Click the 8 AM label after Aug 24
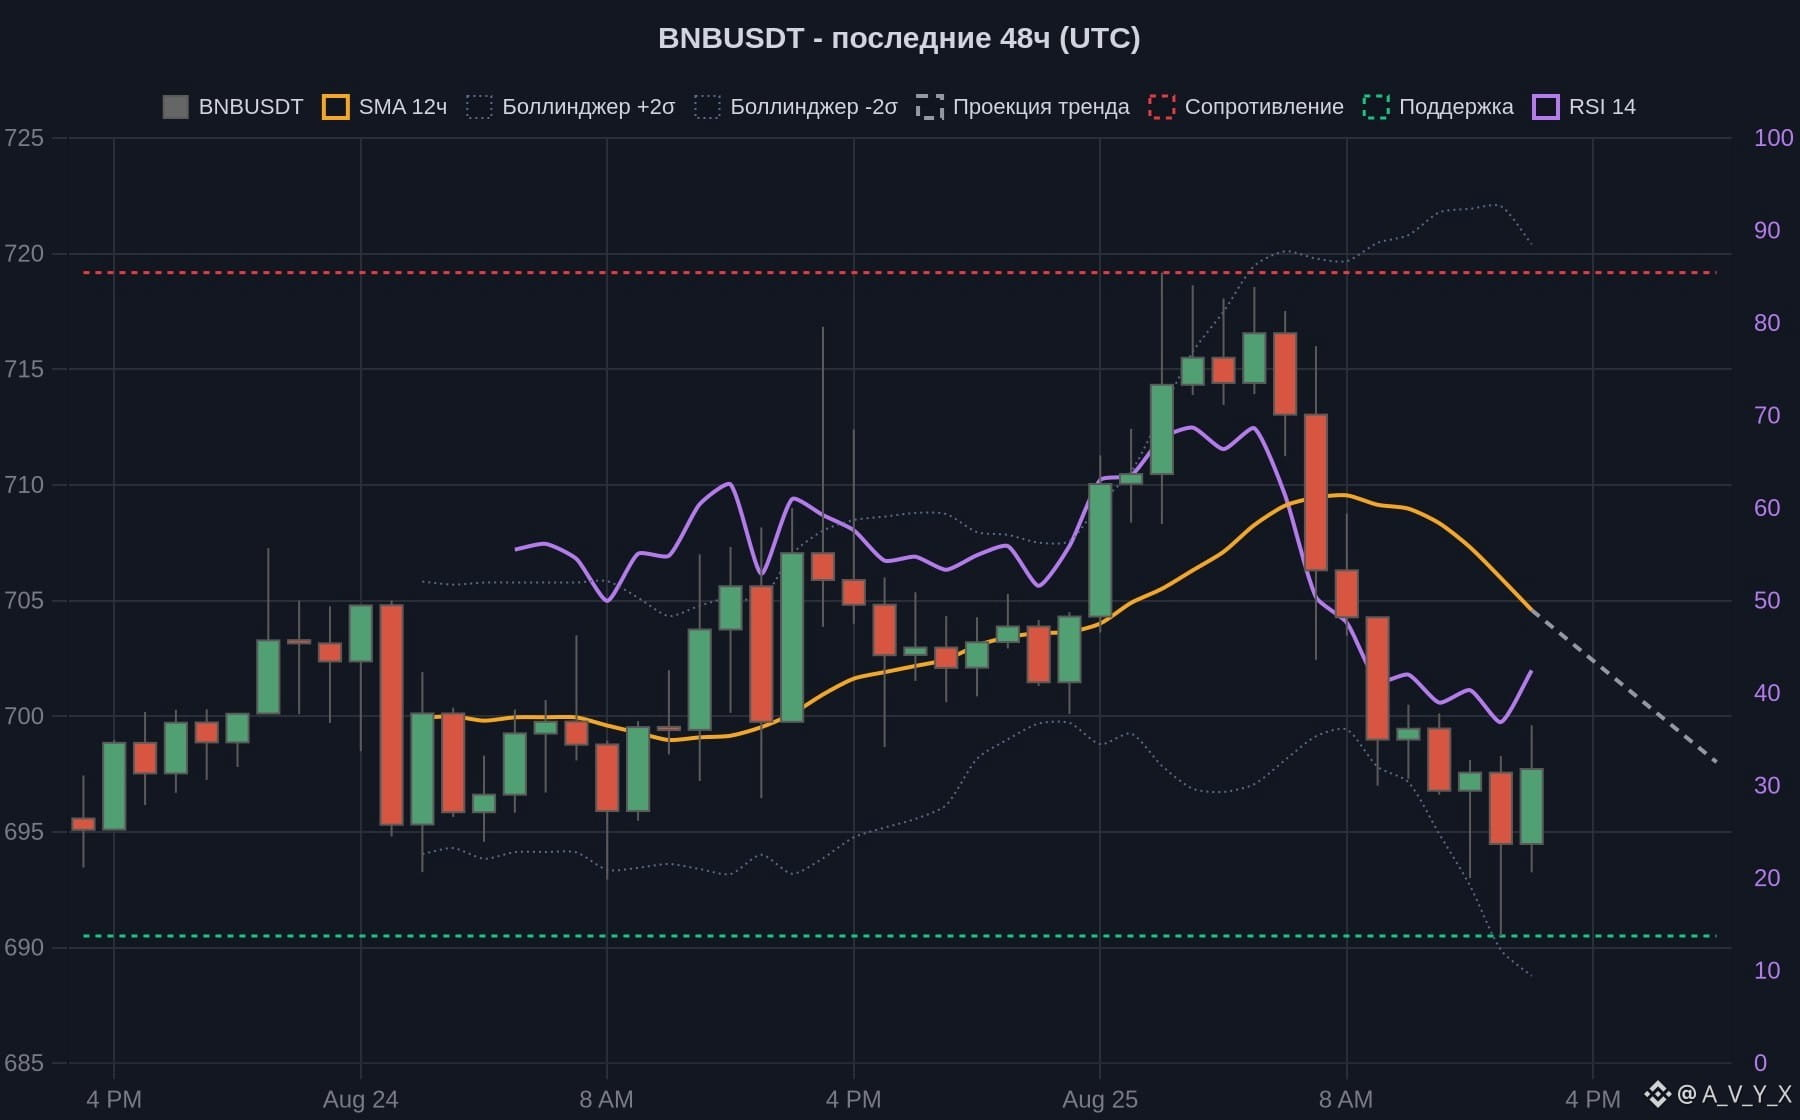Image resolution: width=1800 pixels, height=1120 pixels. point(607,1100)
